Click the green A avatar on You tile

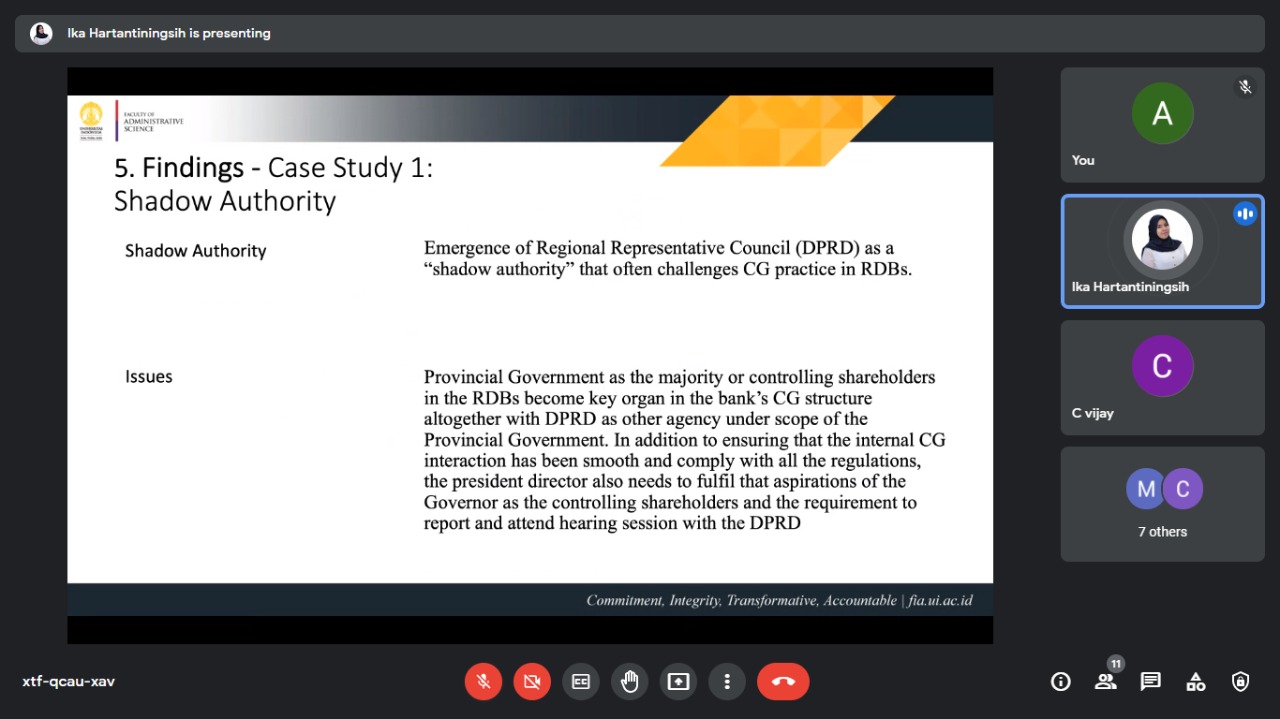[1162, 114]
